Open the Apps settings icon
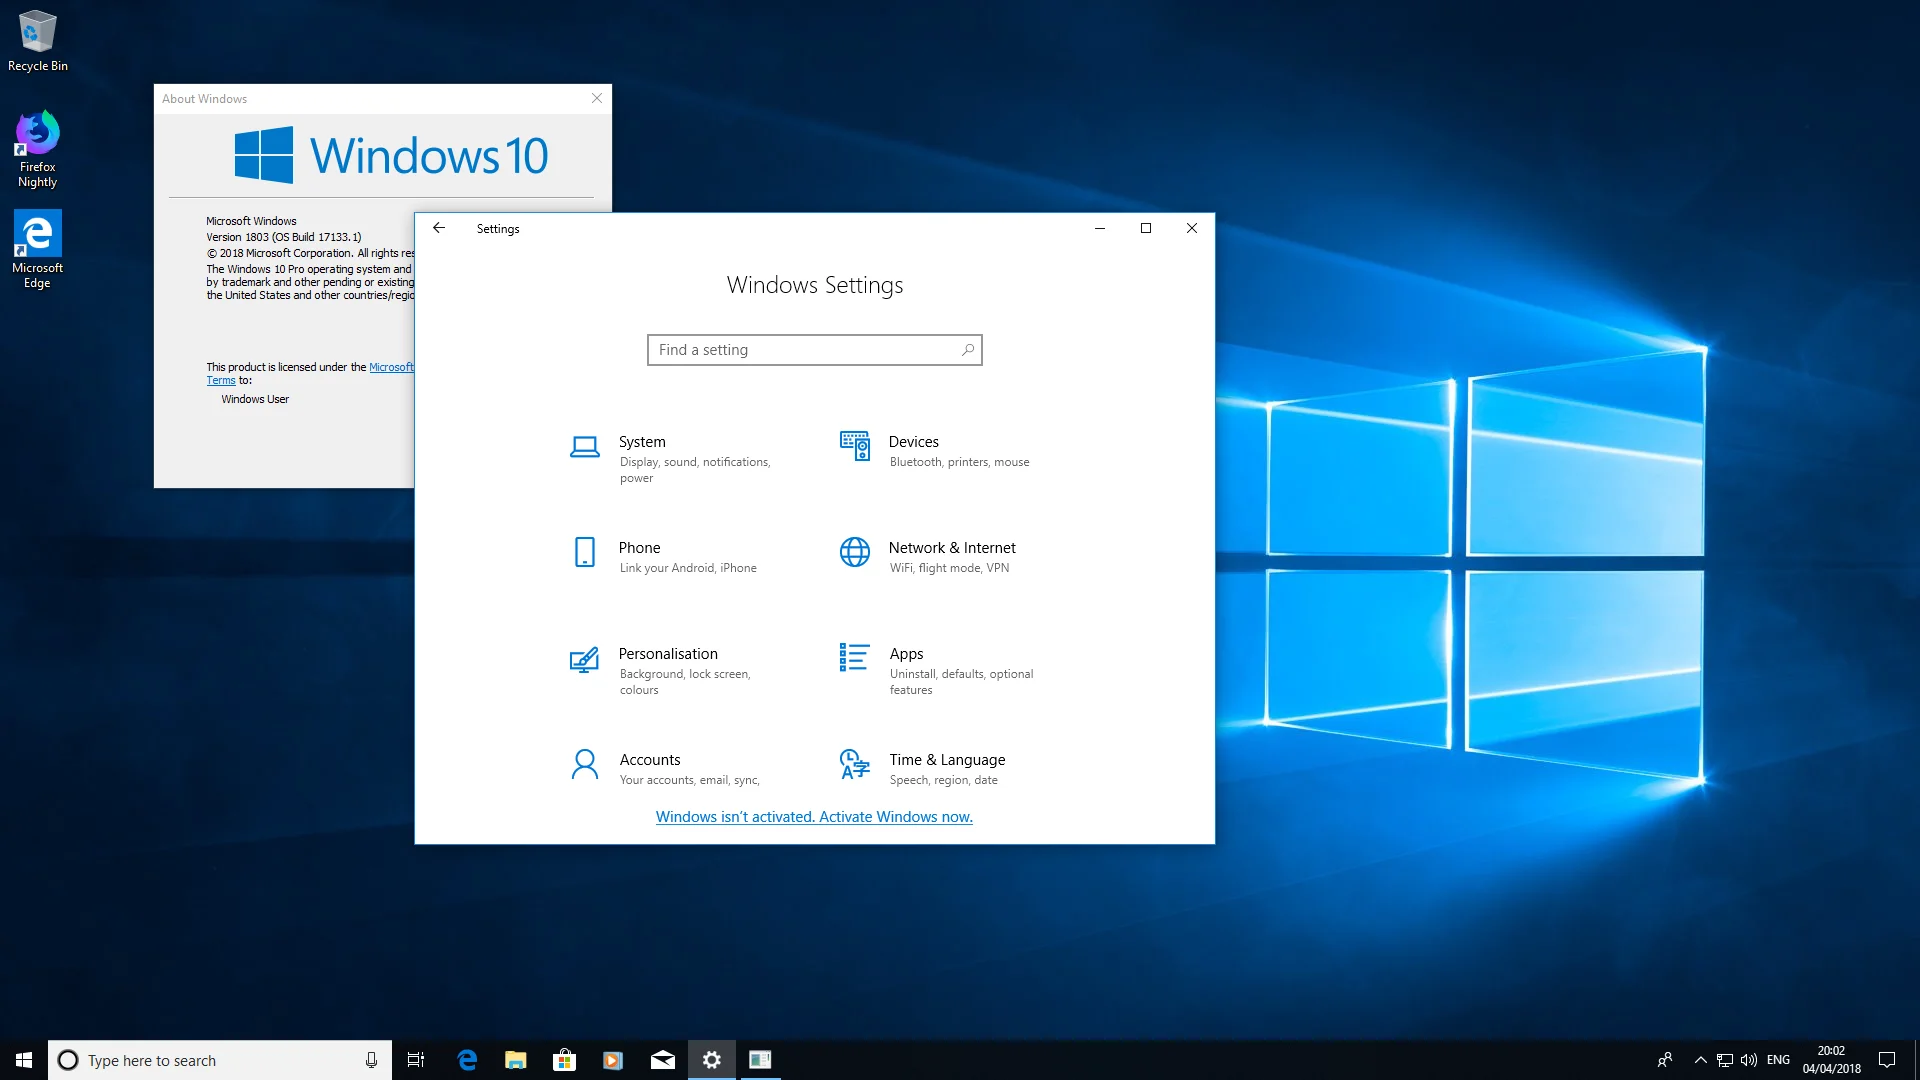Image resolution: width=1920 pixels, height=1080 pixels. tap(855, 657)
